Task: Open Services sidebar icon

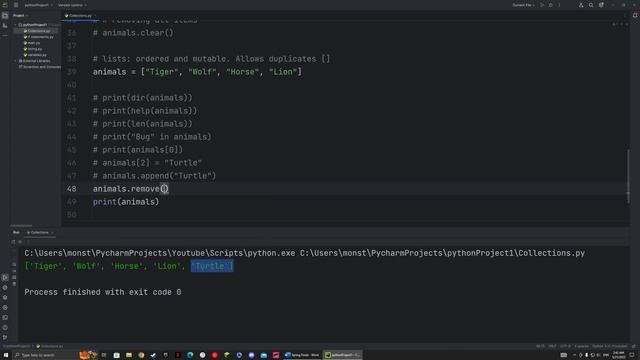Action: 5,307
